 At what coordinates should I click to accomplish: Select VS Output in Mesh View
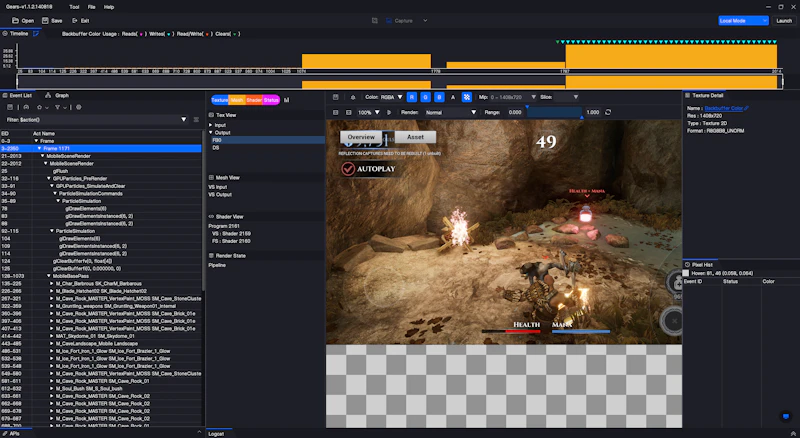click(220, 194)
